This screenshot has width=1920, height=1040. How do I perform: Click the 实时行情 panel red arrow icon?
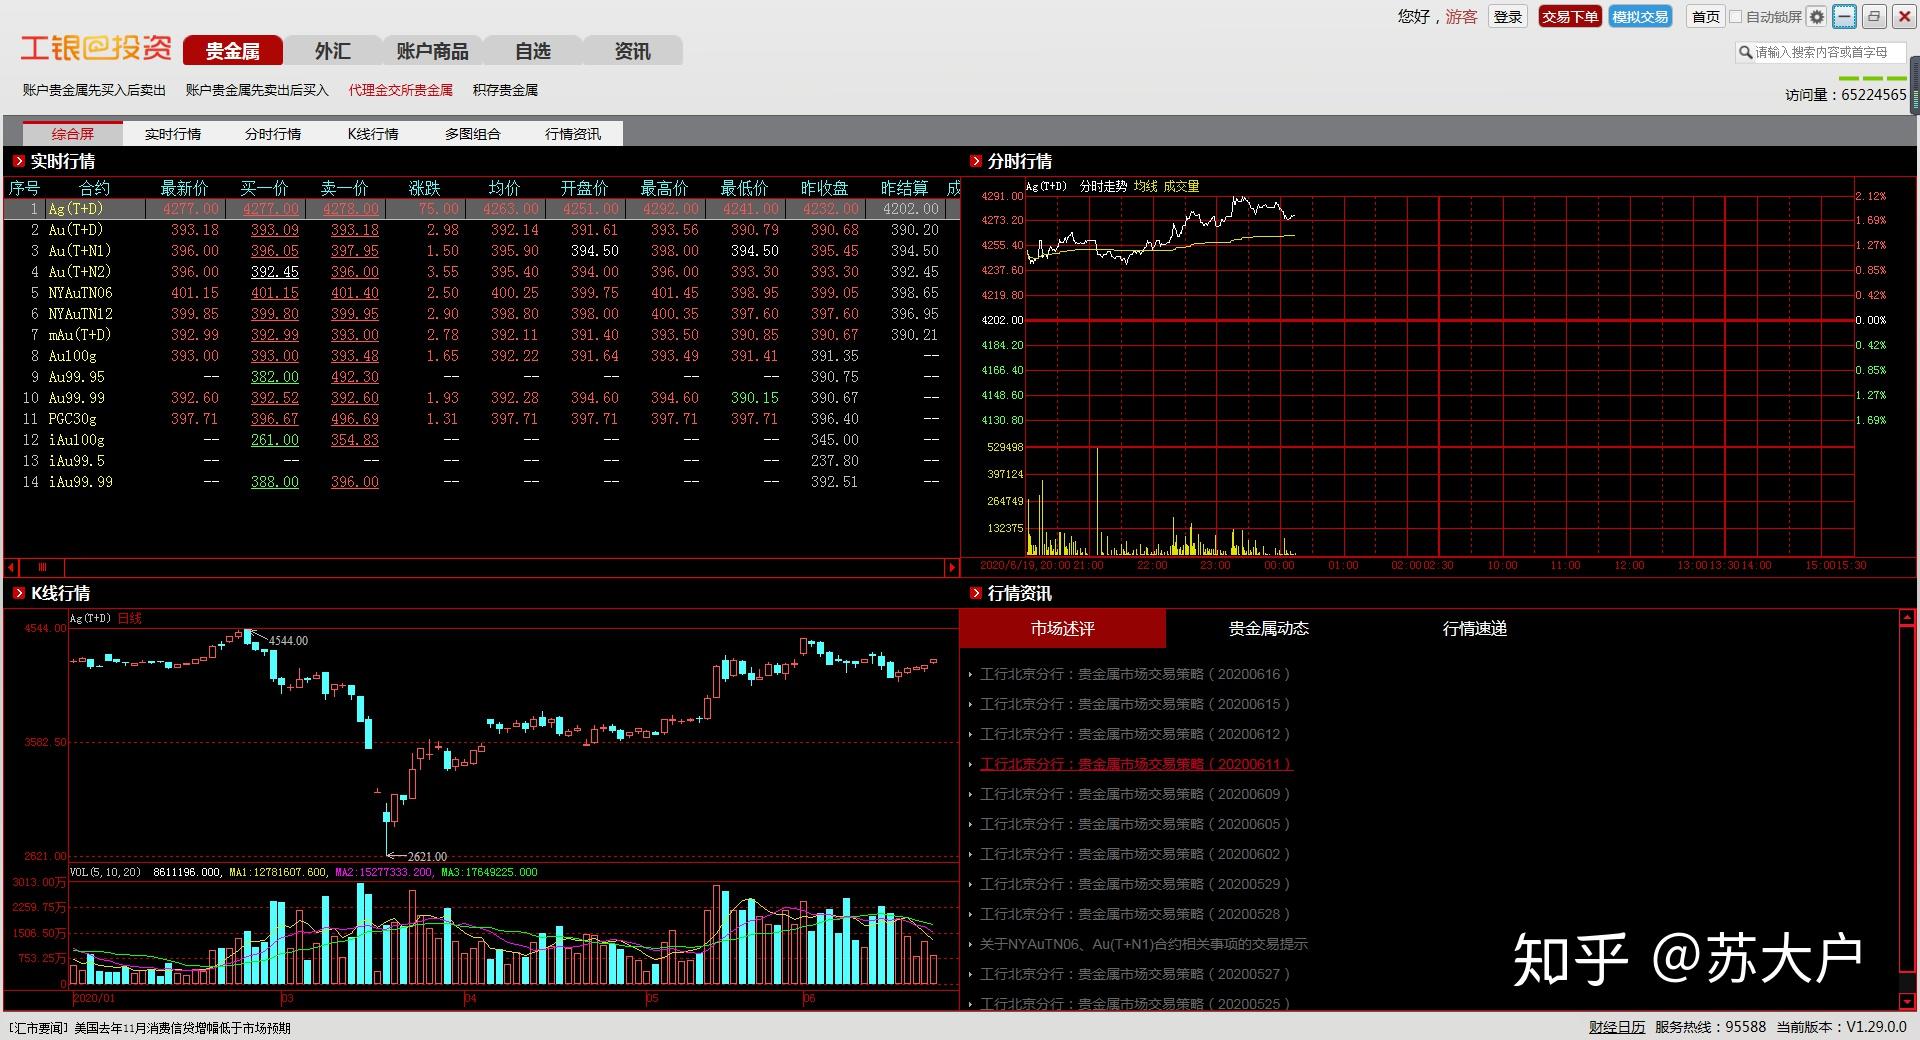[x=18, y=161]
